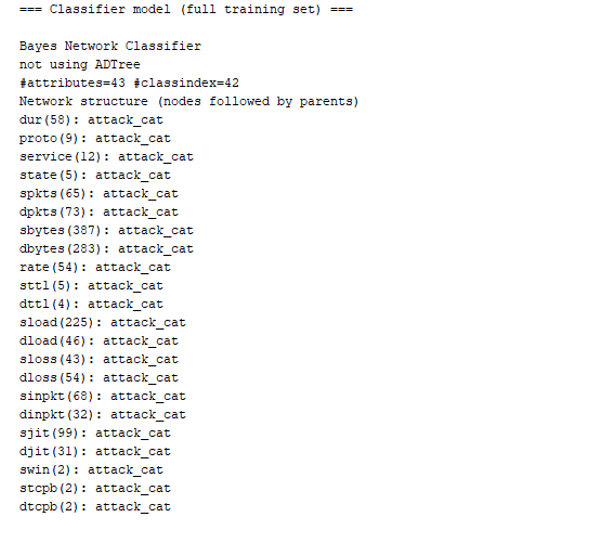The height and width of the screenshot is (535, 602).
Task: Select the sbytes(387) entry
Action: tap(106, 230)
